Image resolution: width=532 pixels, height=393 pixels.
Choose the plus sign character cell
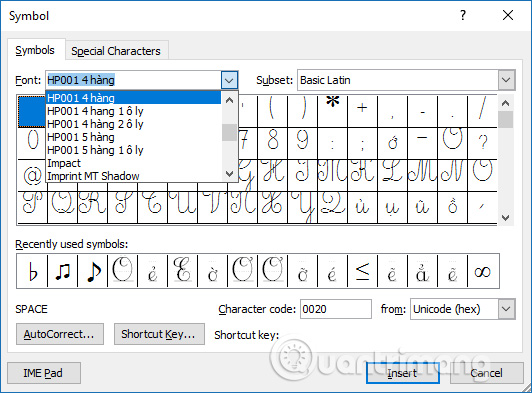362,111
